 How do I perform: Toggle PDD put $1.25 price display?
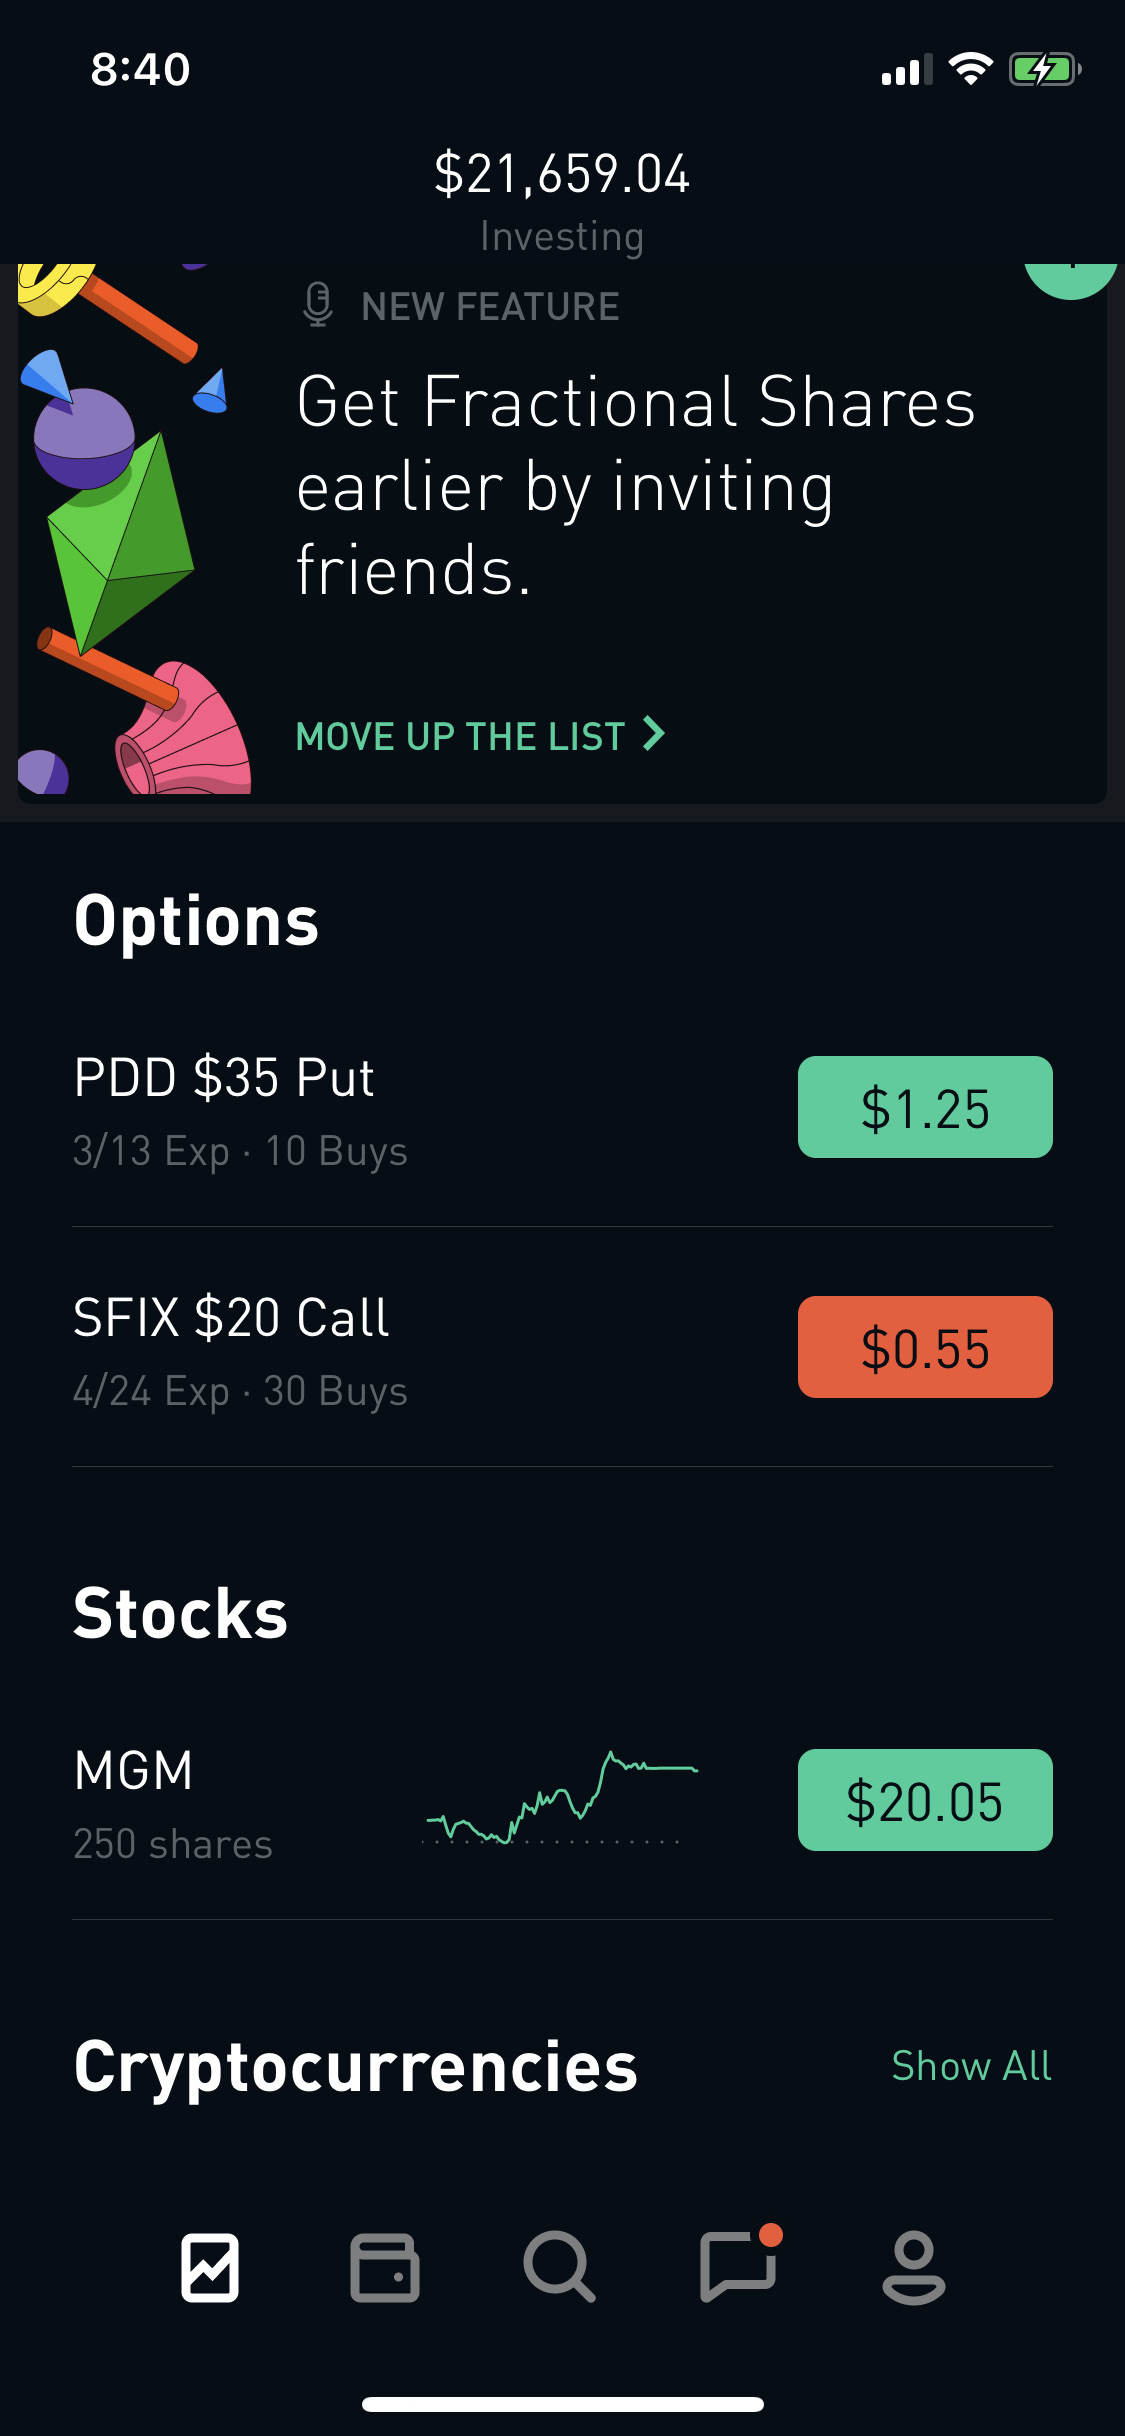click(x=925, y=1107)
